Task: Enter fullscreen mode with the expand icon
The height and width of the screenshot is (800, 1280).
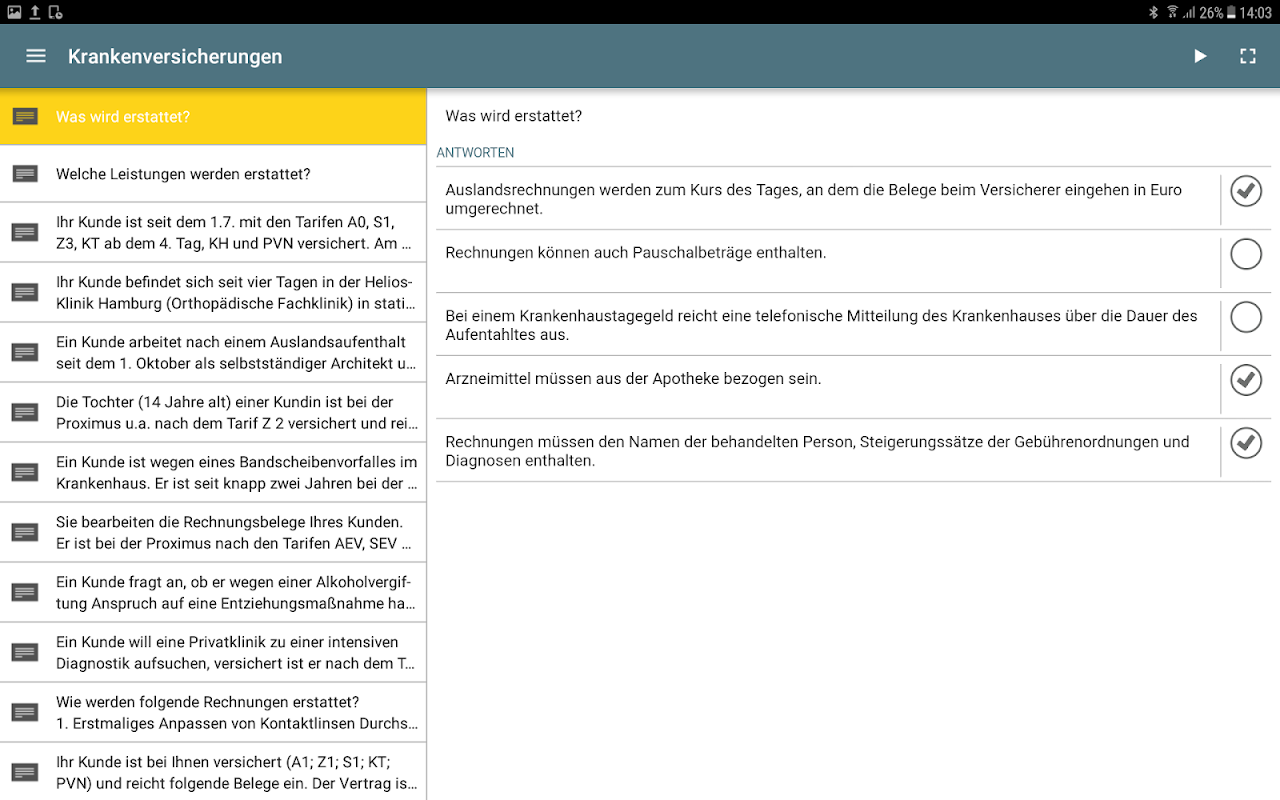Action: pyautogui.click(x=1248, y=56)
